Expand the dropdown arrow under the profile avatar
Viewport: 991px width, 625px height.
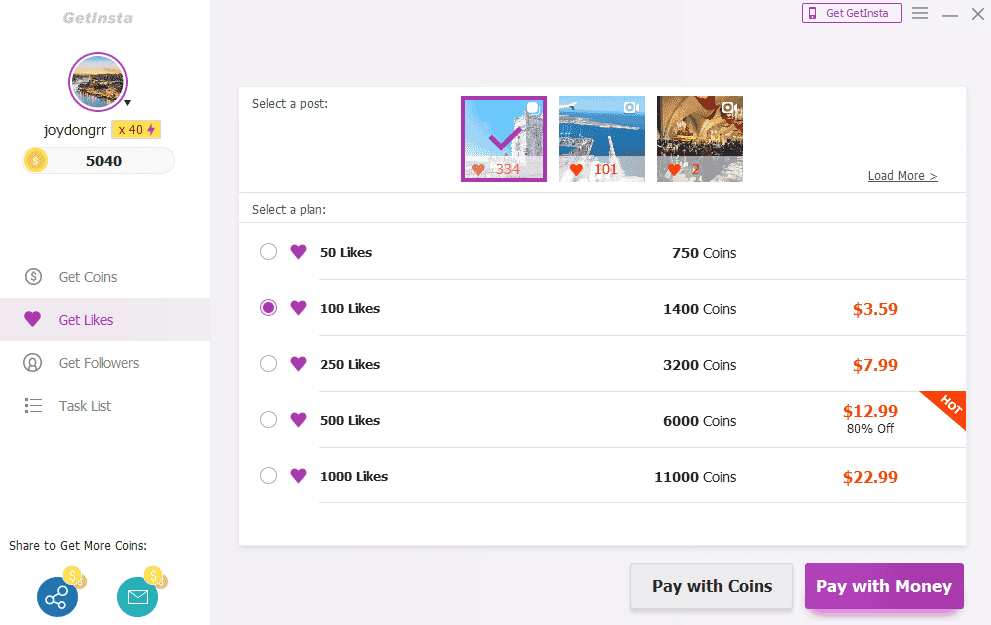[127, 103]
